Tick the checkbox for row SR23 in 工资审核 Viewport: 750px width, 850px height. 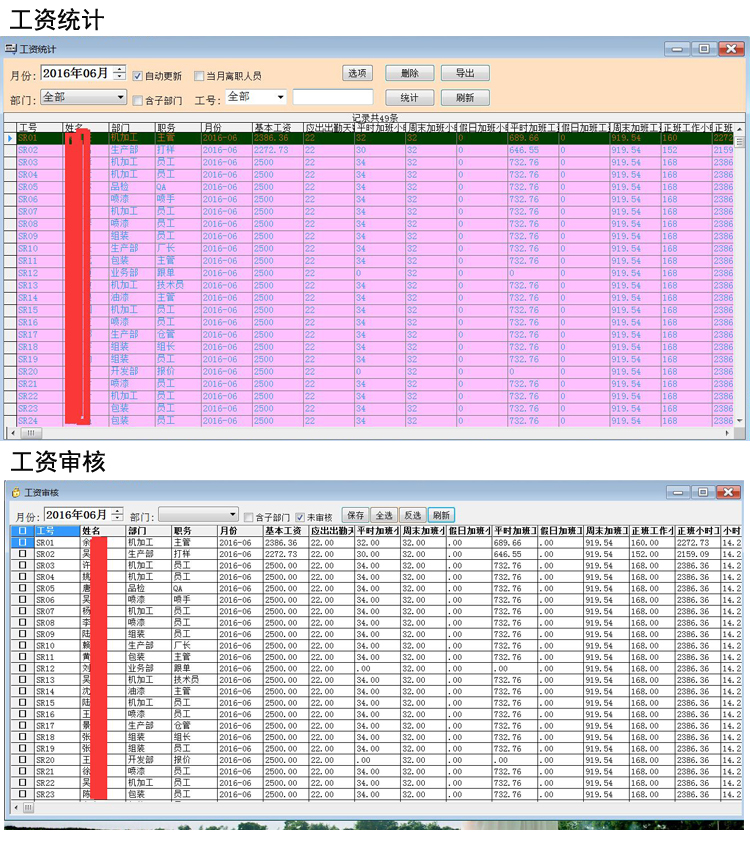[x=23, y=794]
